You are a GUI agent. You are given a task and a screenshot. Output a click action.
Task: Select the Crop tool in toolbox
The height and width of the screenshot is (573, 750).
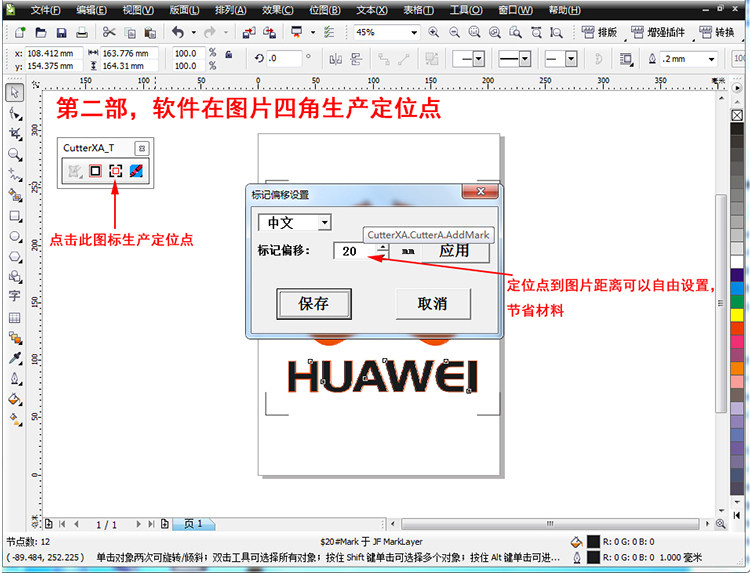[15, 134]
